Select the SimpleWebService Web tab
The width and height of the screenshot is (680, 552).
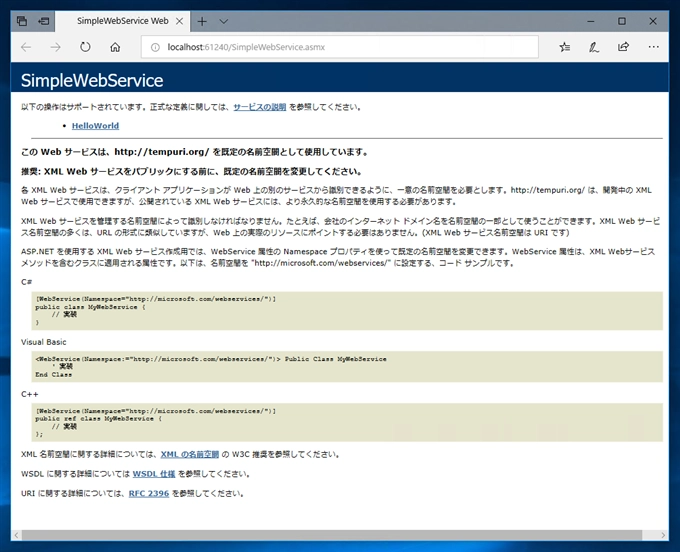[x=123, y=21]
